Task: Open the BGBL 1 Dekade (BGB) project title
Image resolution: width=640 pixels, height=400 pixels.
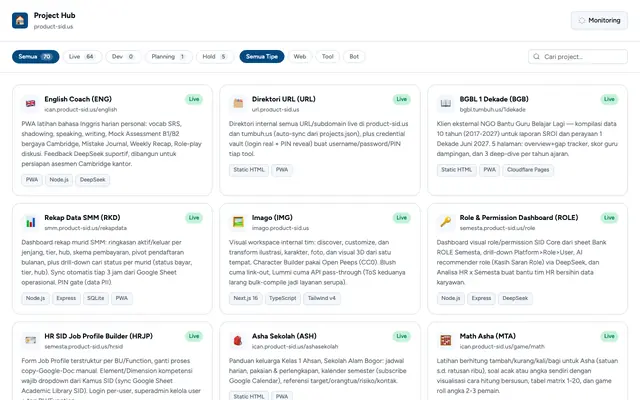Action: (494, 99)
